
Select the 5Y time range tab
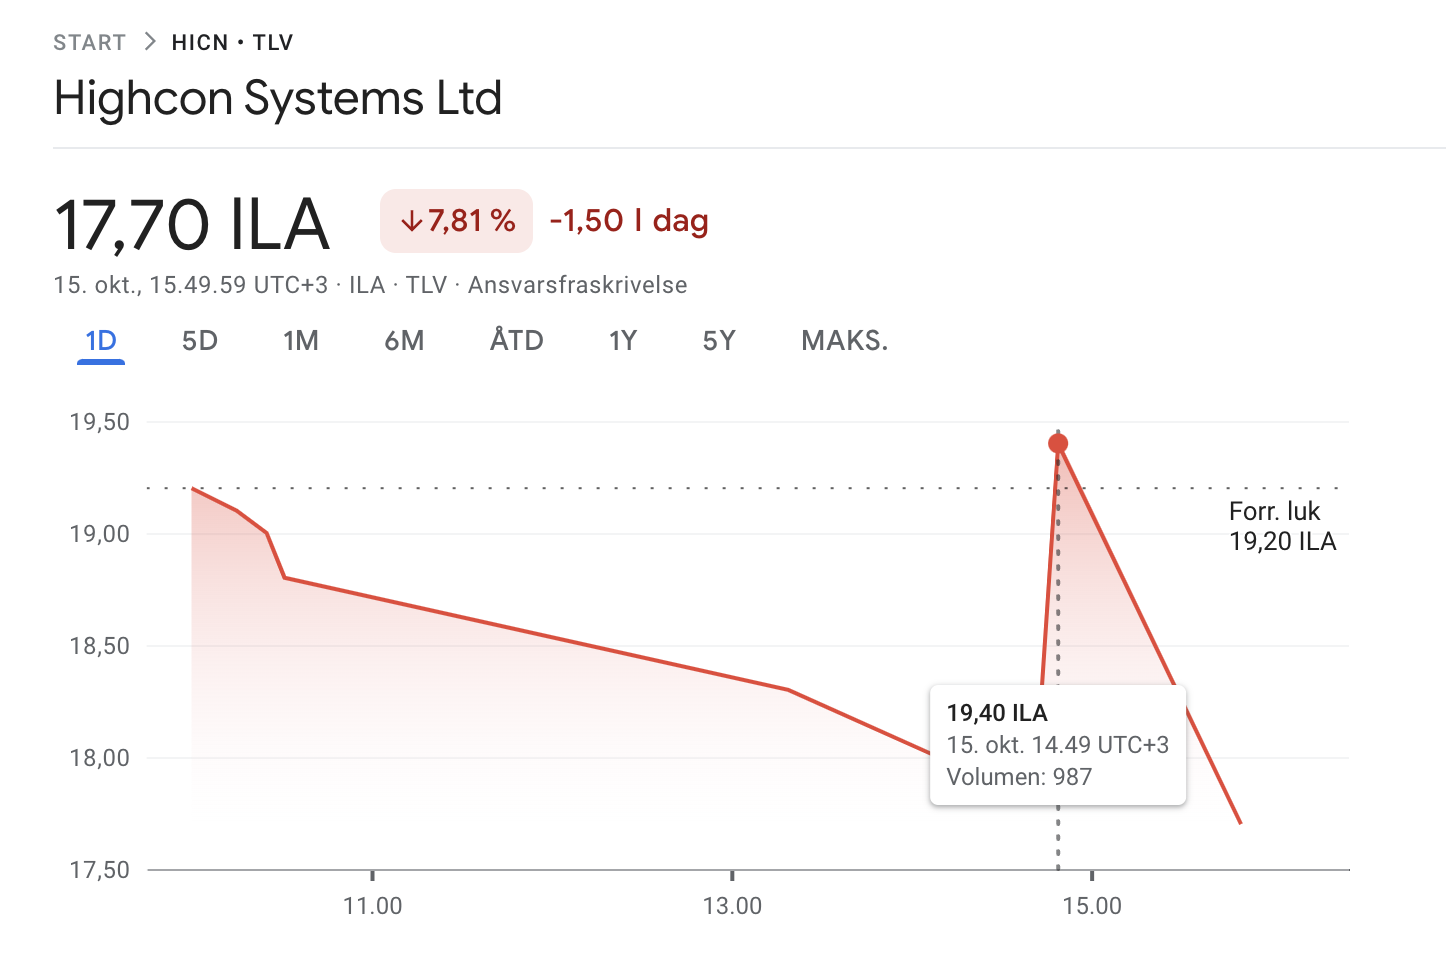718,341
